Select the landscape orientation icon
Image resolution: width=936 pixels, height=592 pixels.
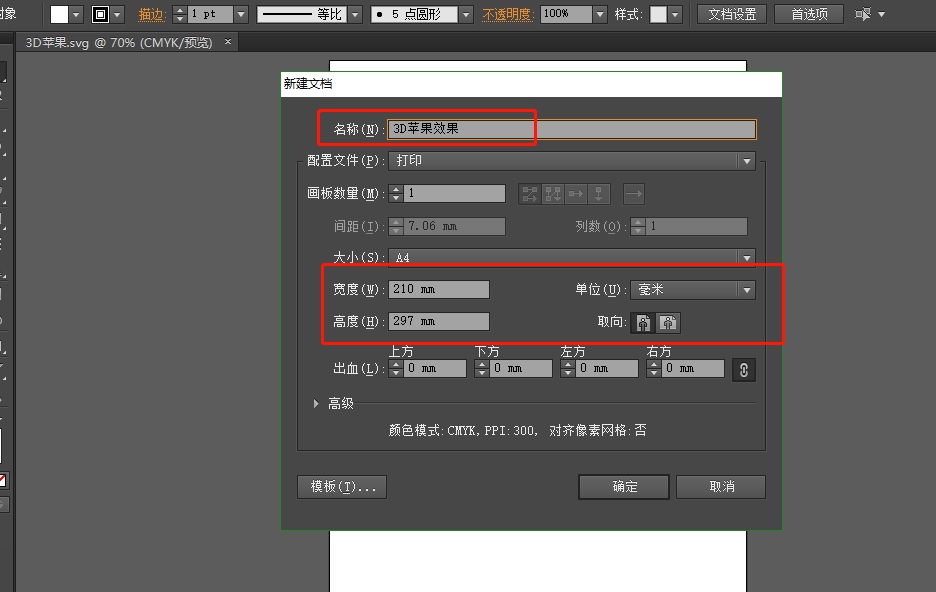click(668, 322)
